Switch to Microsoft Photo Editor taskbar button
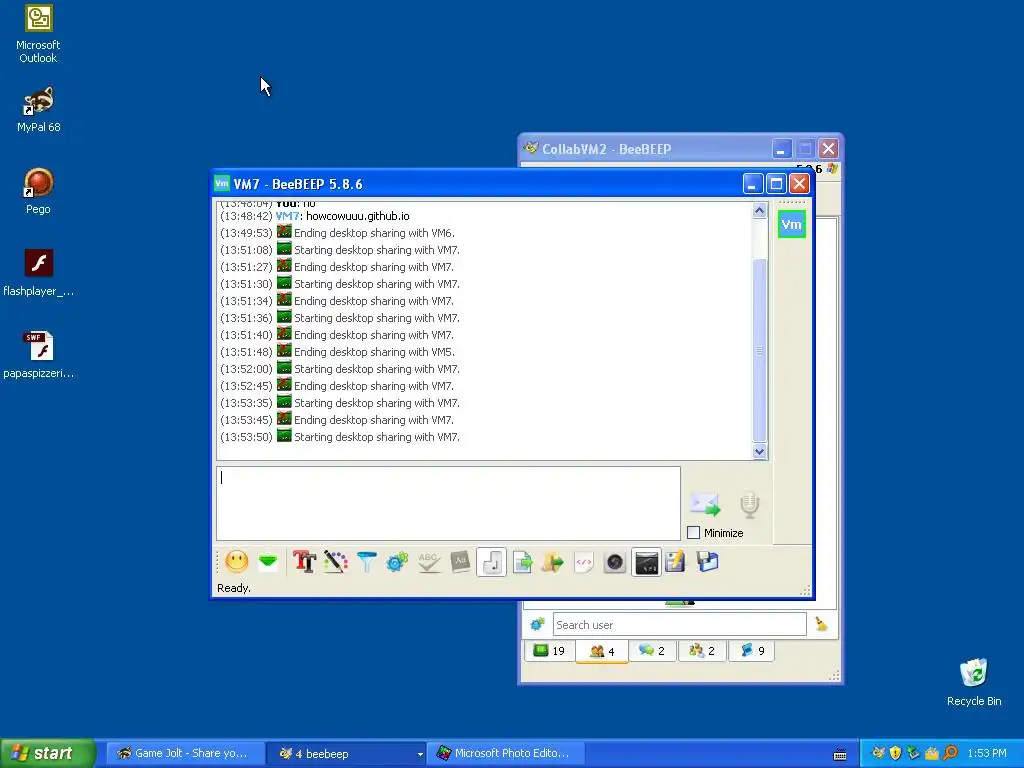The height and width of the screenshot is (768, 1024). [505, 754]
